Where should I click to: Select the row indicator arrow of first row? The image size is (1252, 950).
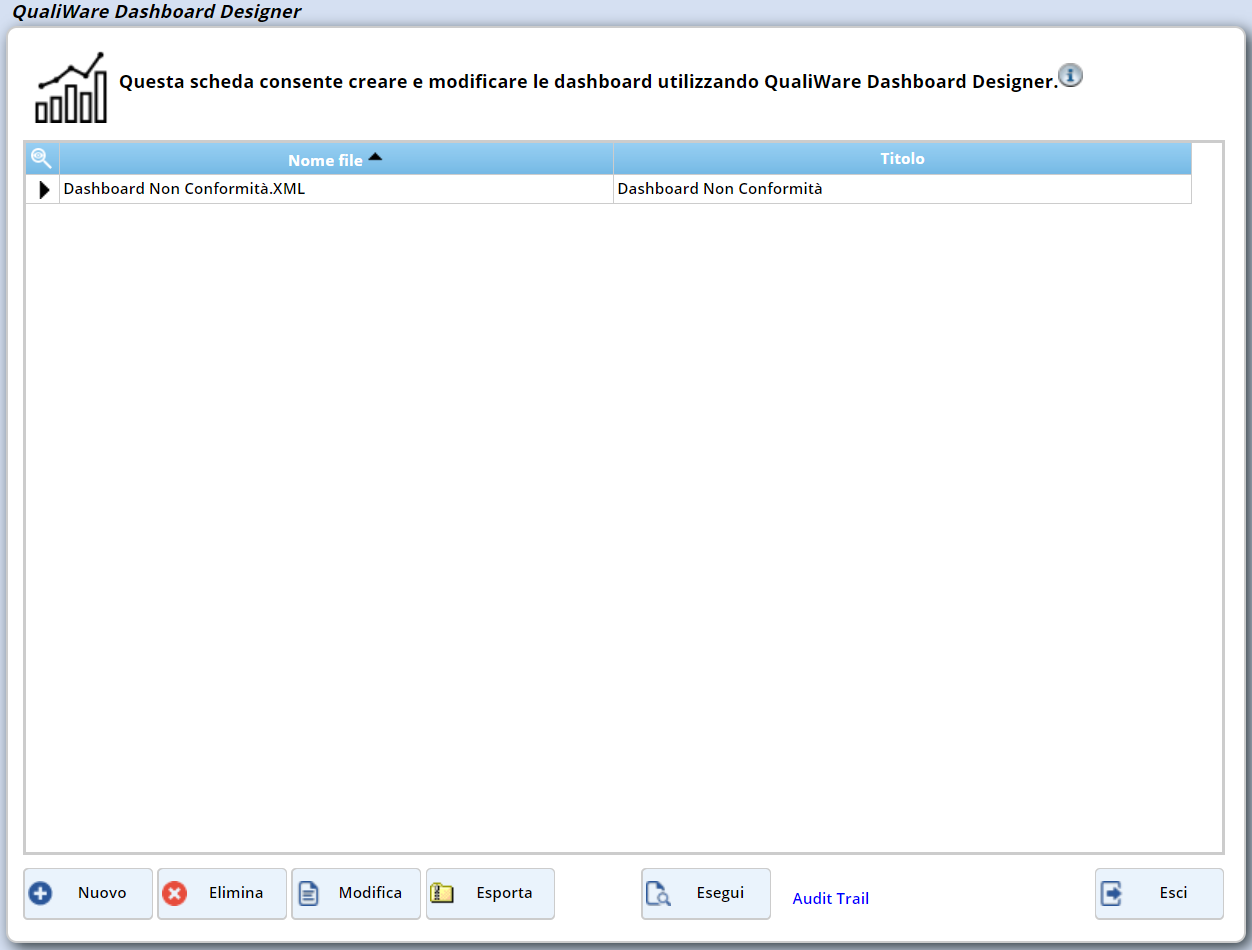(x=43, y=189)
